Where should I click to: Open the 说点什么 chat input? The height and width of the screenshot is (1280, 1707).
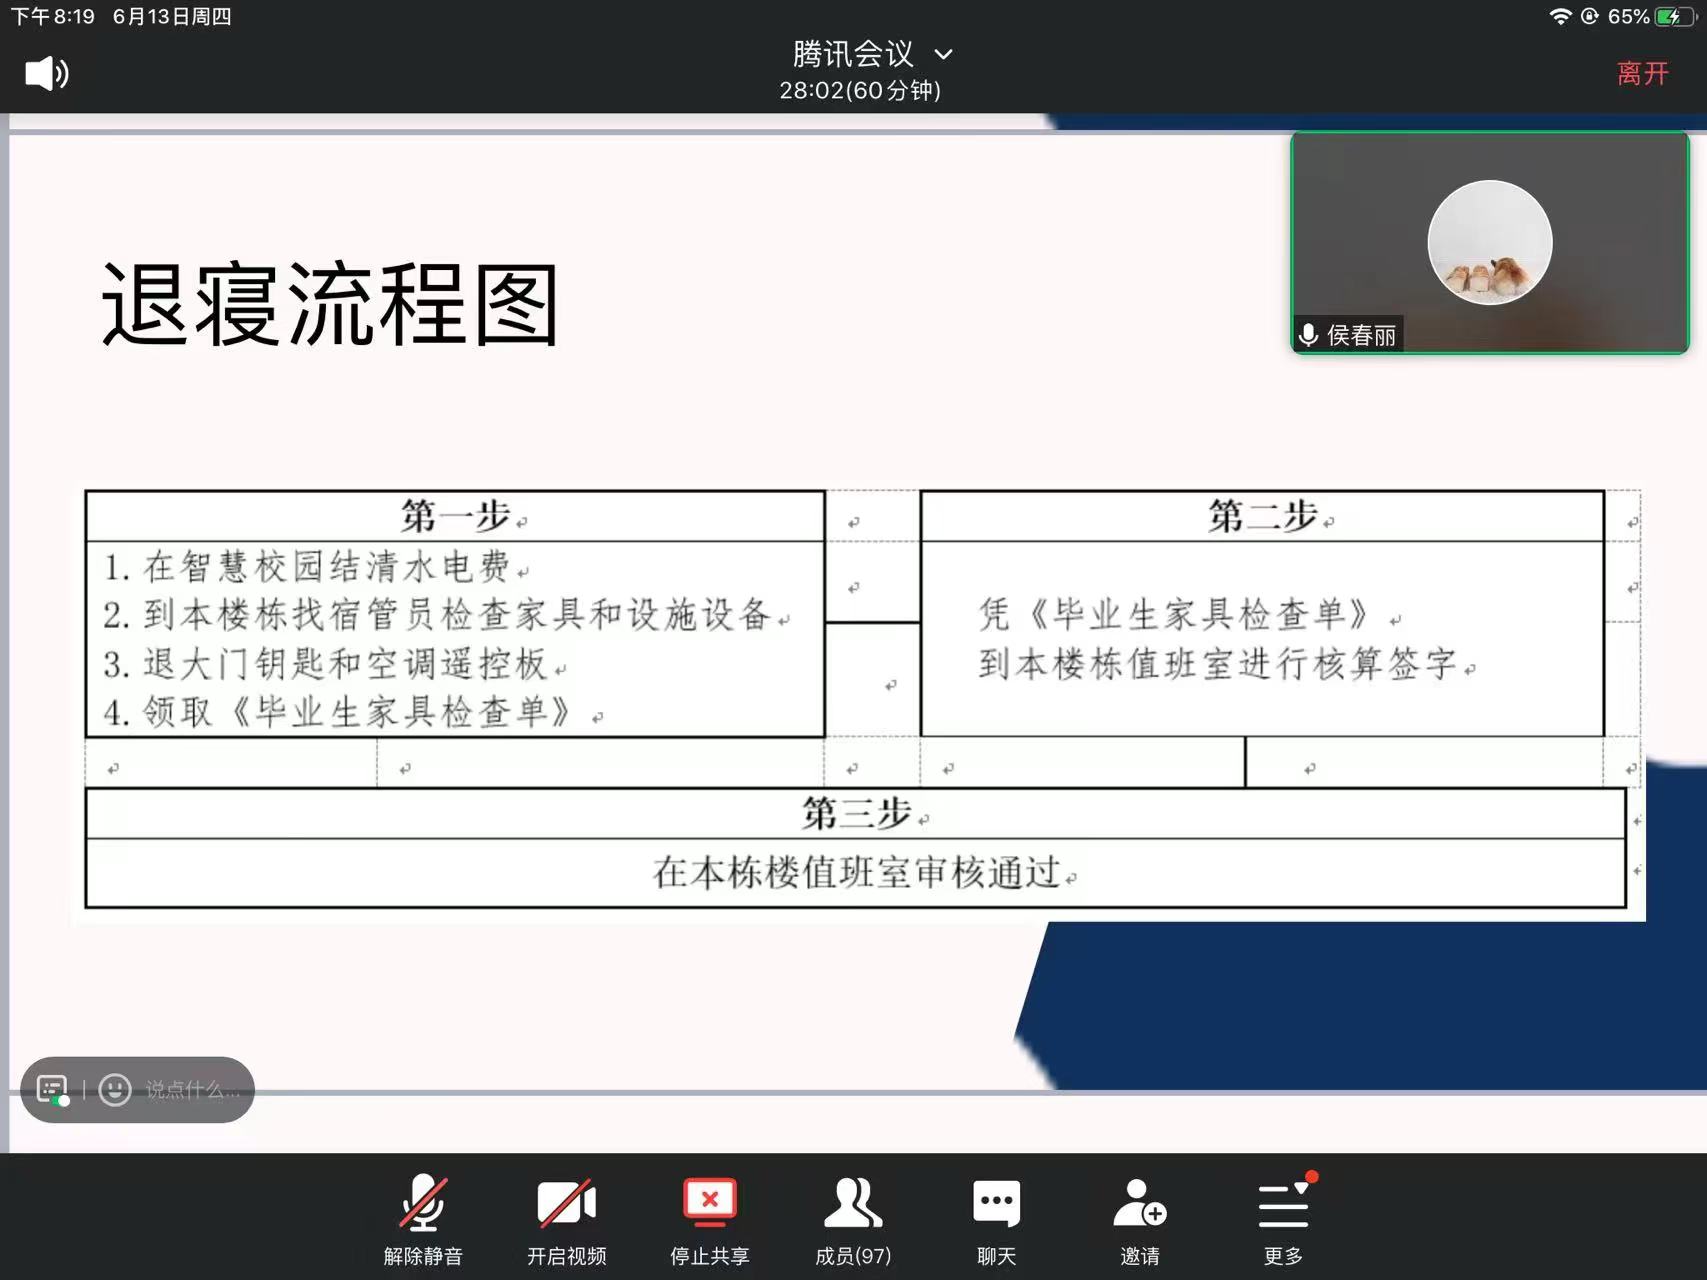click(192, 1089)
